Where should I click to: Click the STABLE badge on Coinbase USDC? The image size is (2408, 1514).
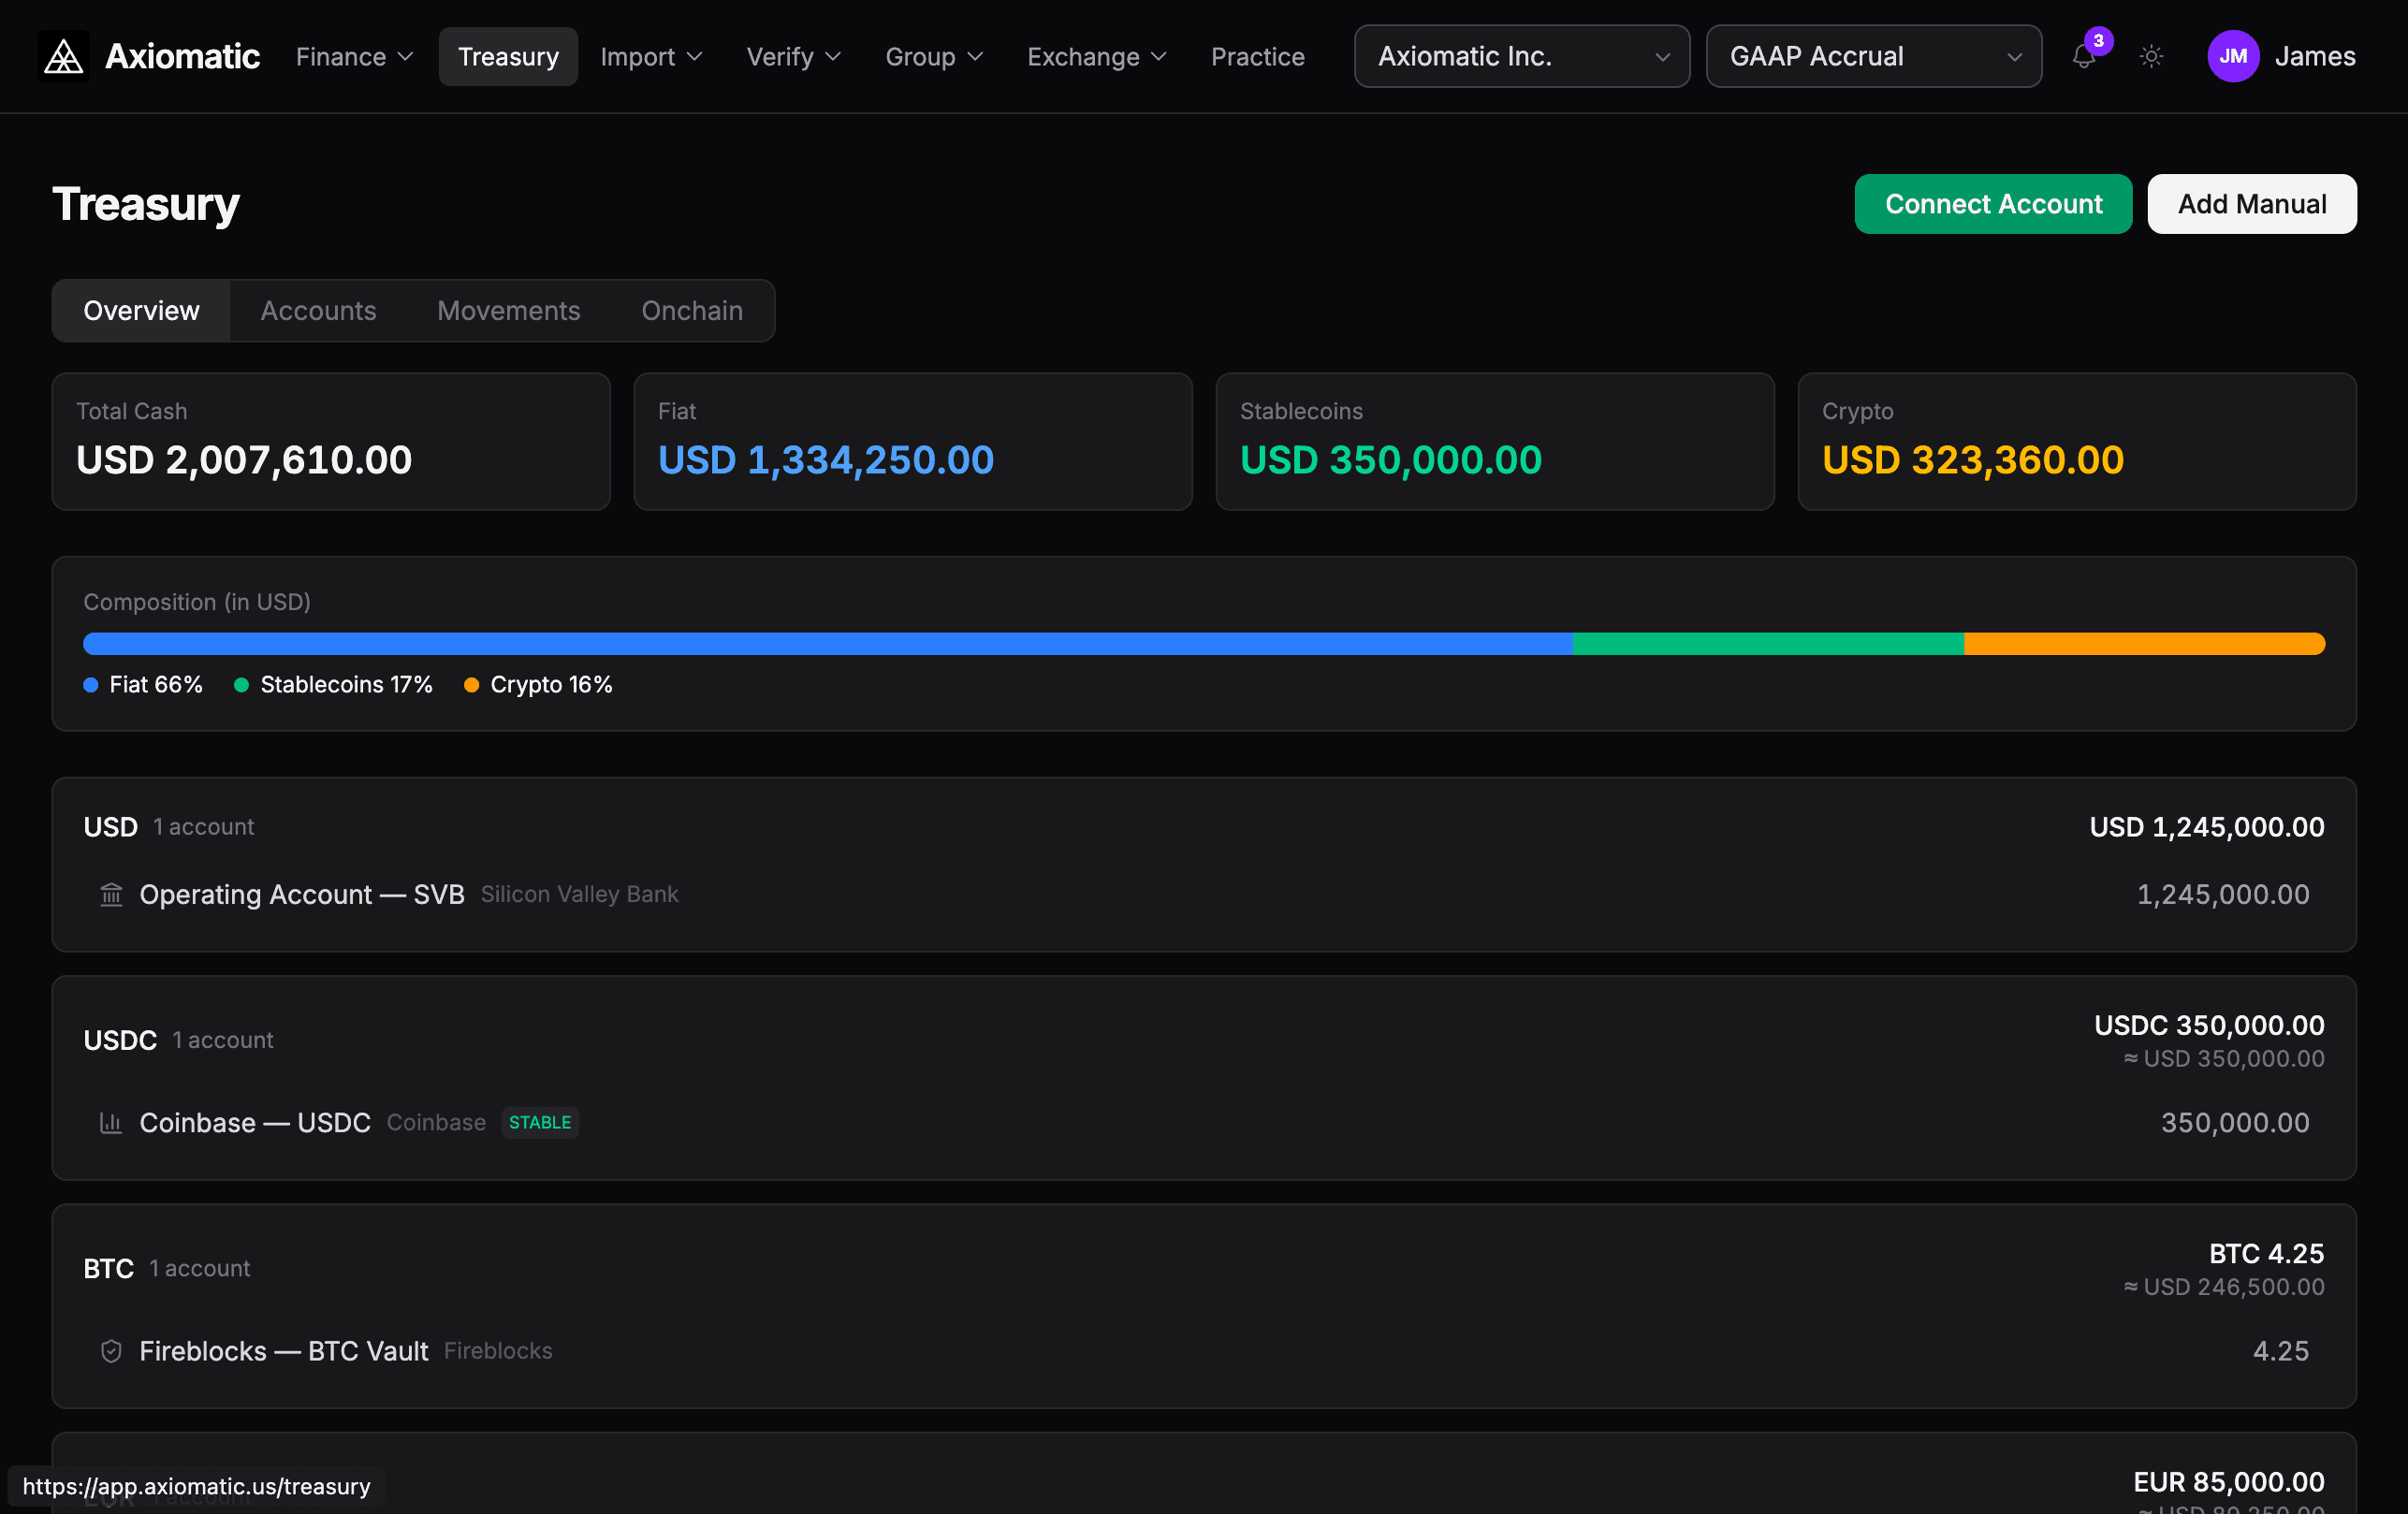(x=540, y=1122)
